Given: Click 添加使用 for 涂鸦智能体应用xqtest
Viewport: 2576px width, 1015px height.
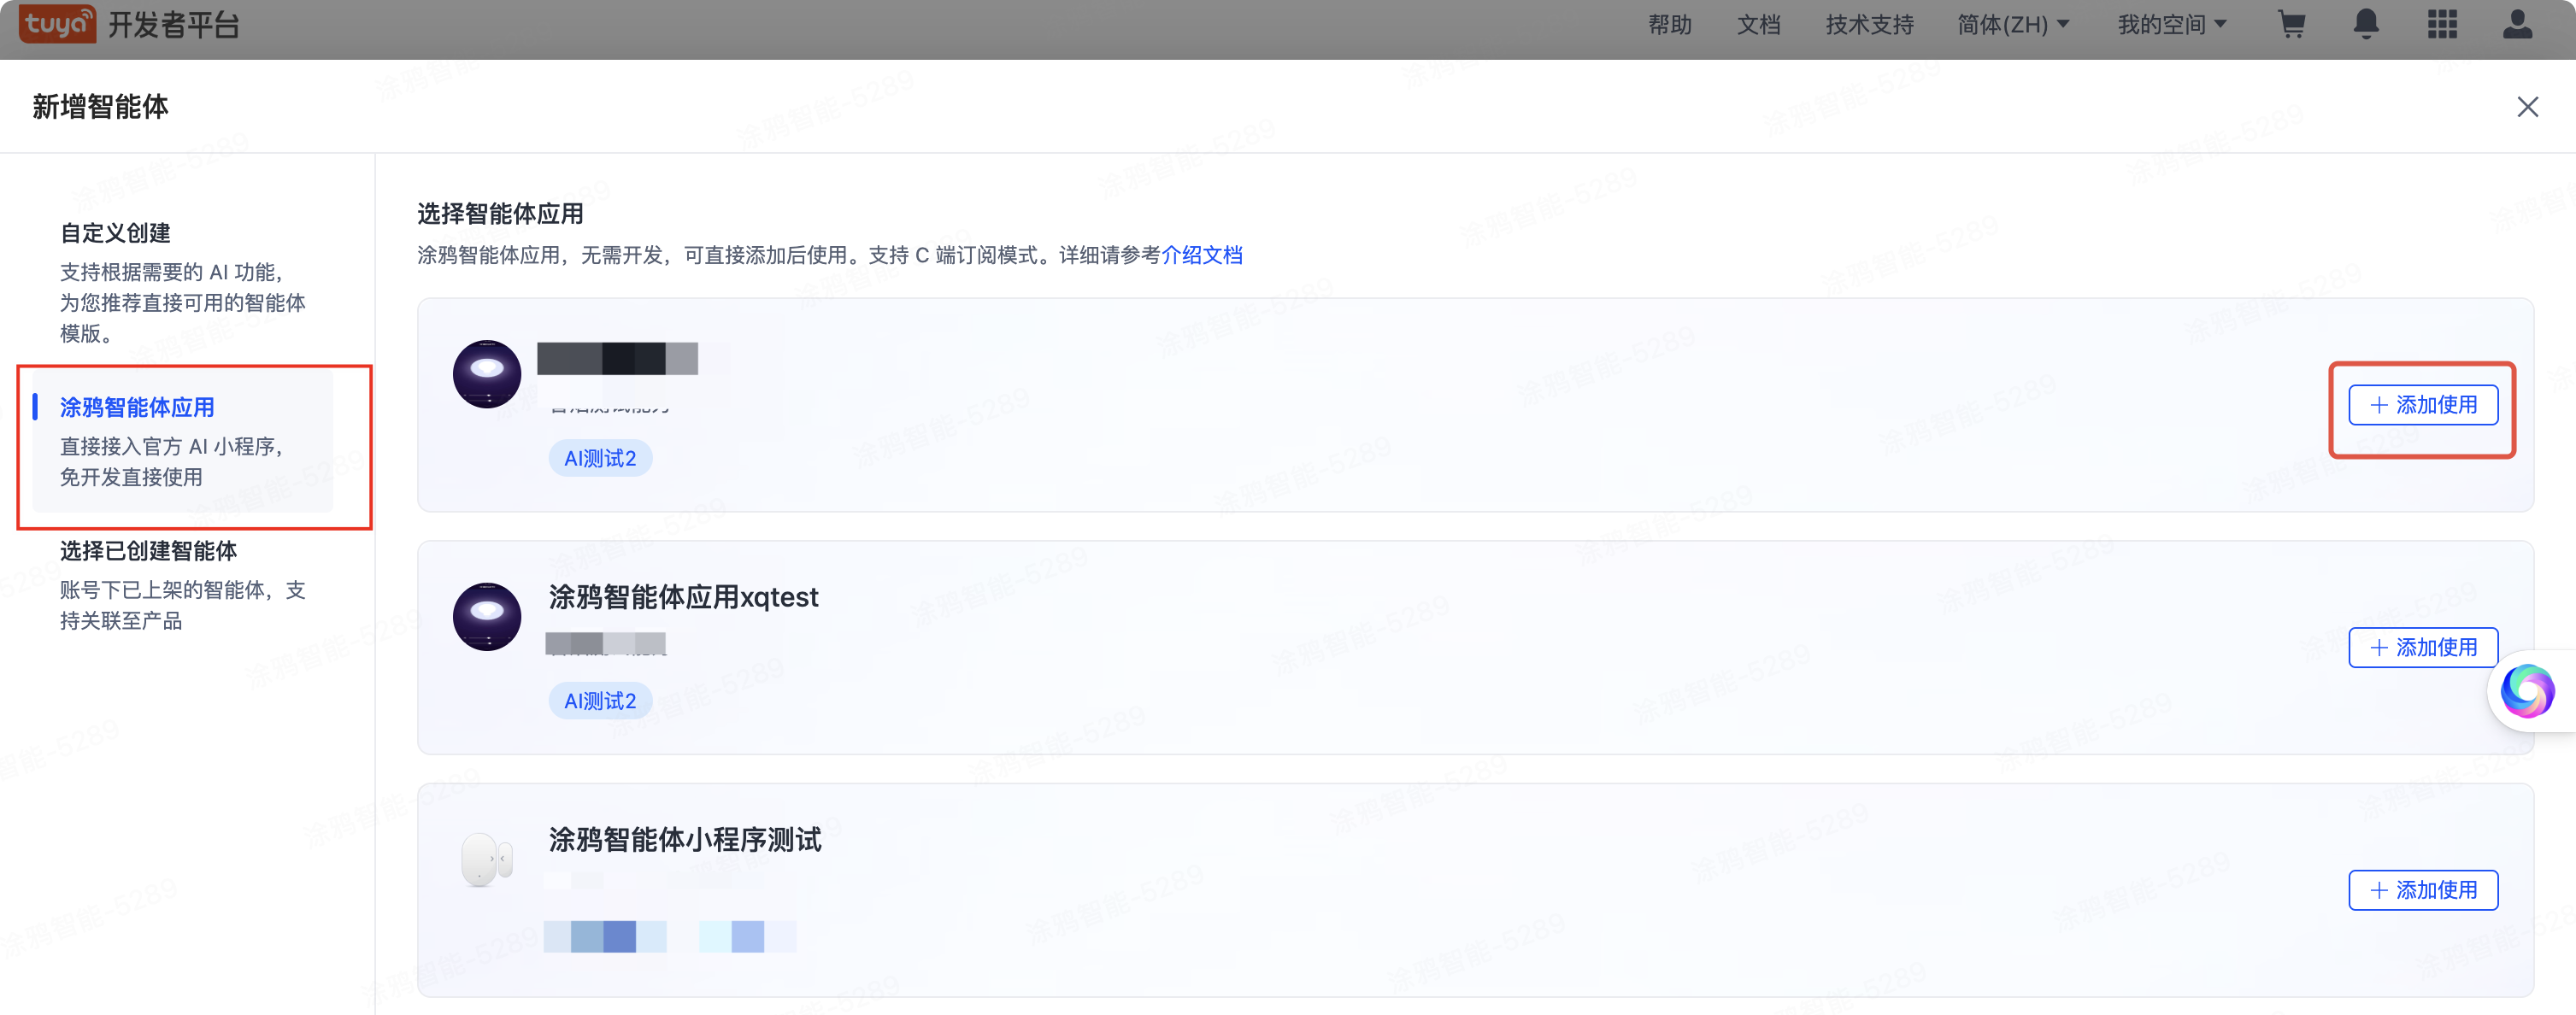Looking at the screenshot, I should 2422,648.
